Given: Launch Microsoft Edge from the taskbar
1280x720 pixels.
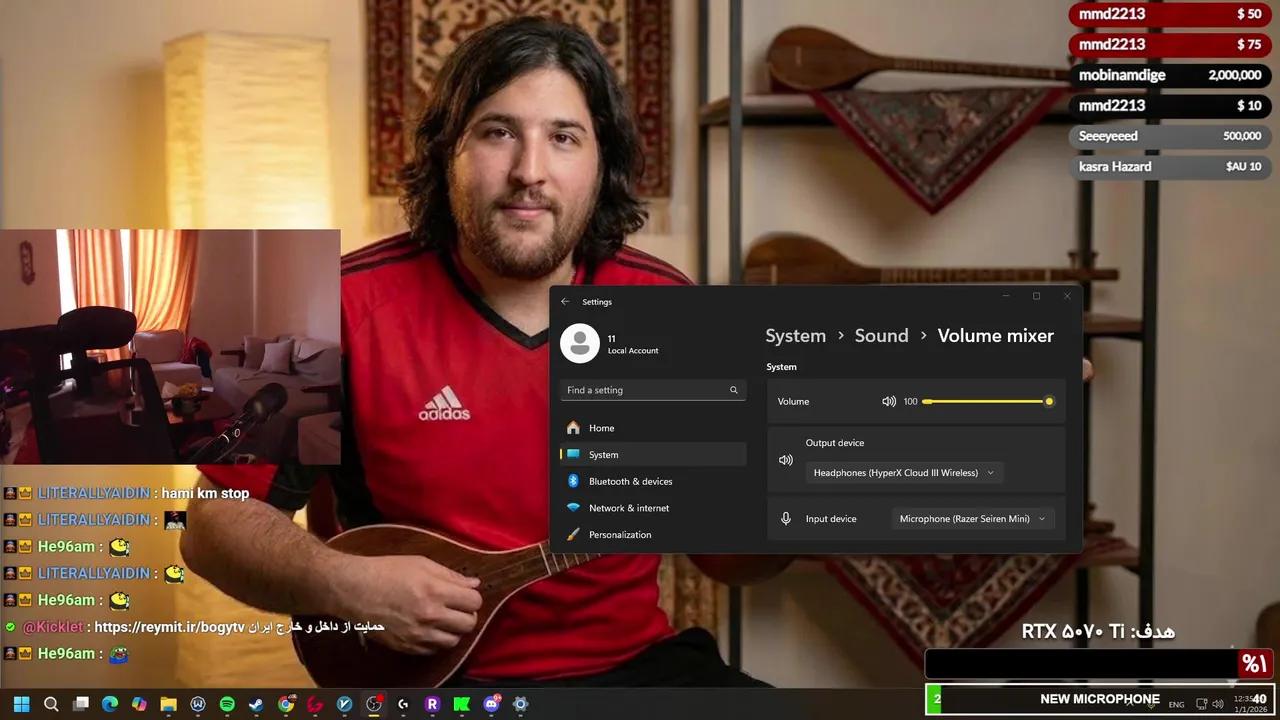Looking at the screenshot, I should [x=110, y=704].
